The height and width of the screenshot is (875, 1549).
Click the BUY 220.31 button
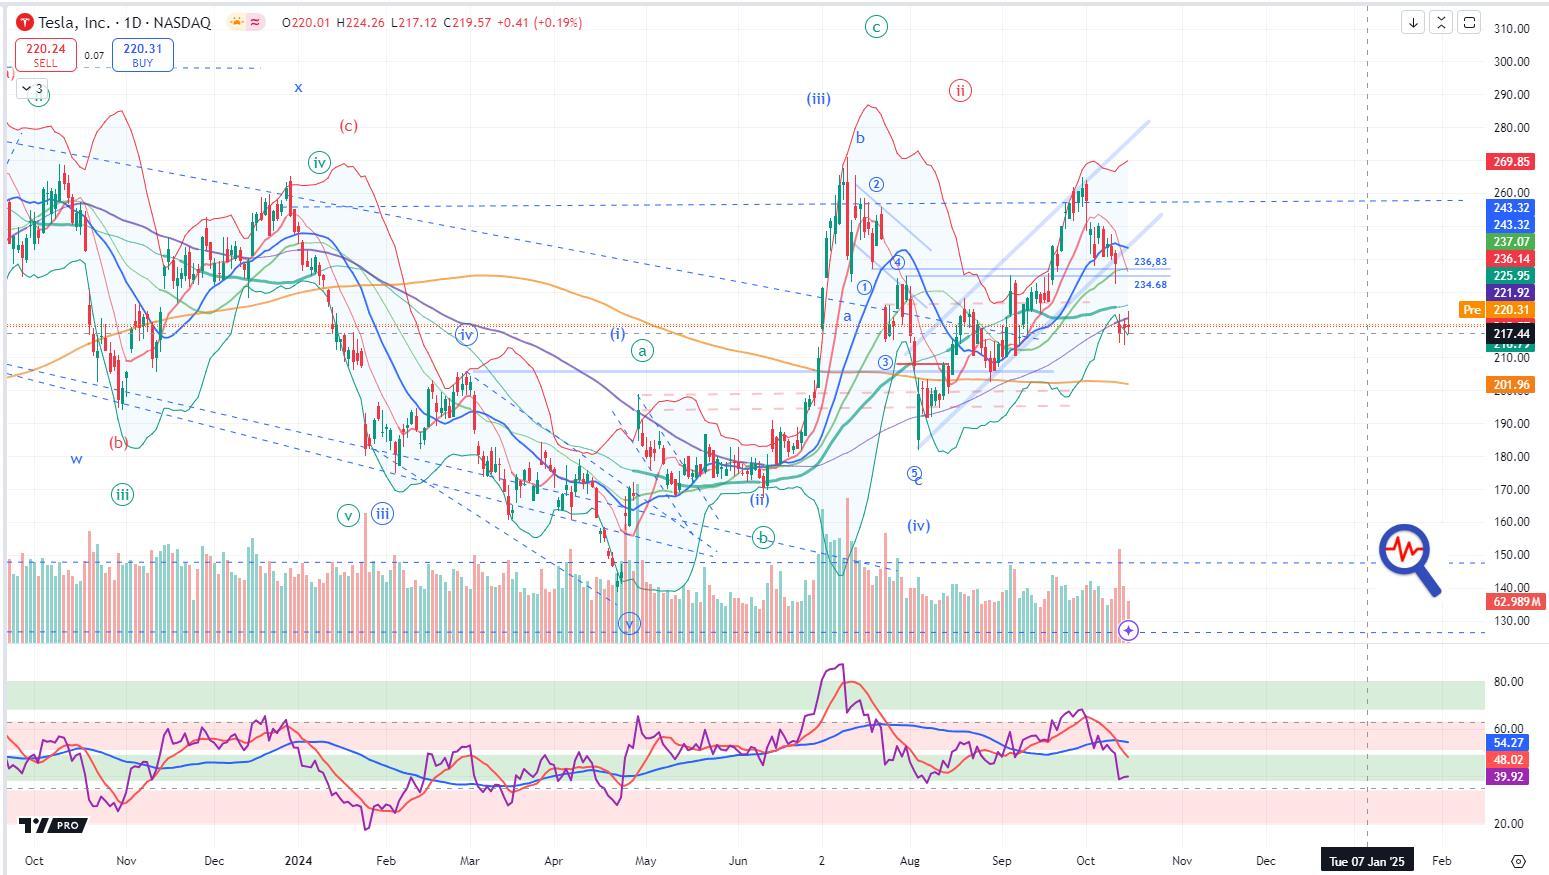(x=143, y=55)
